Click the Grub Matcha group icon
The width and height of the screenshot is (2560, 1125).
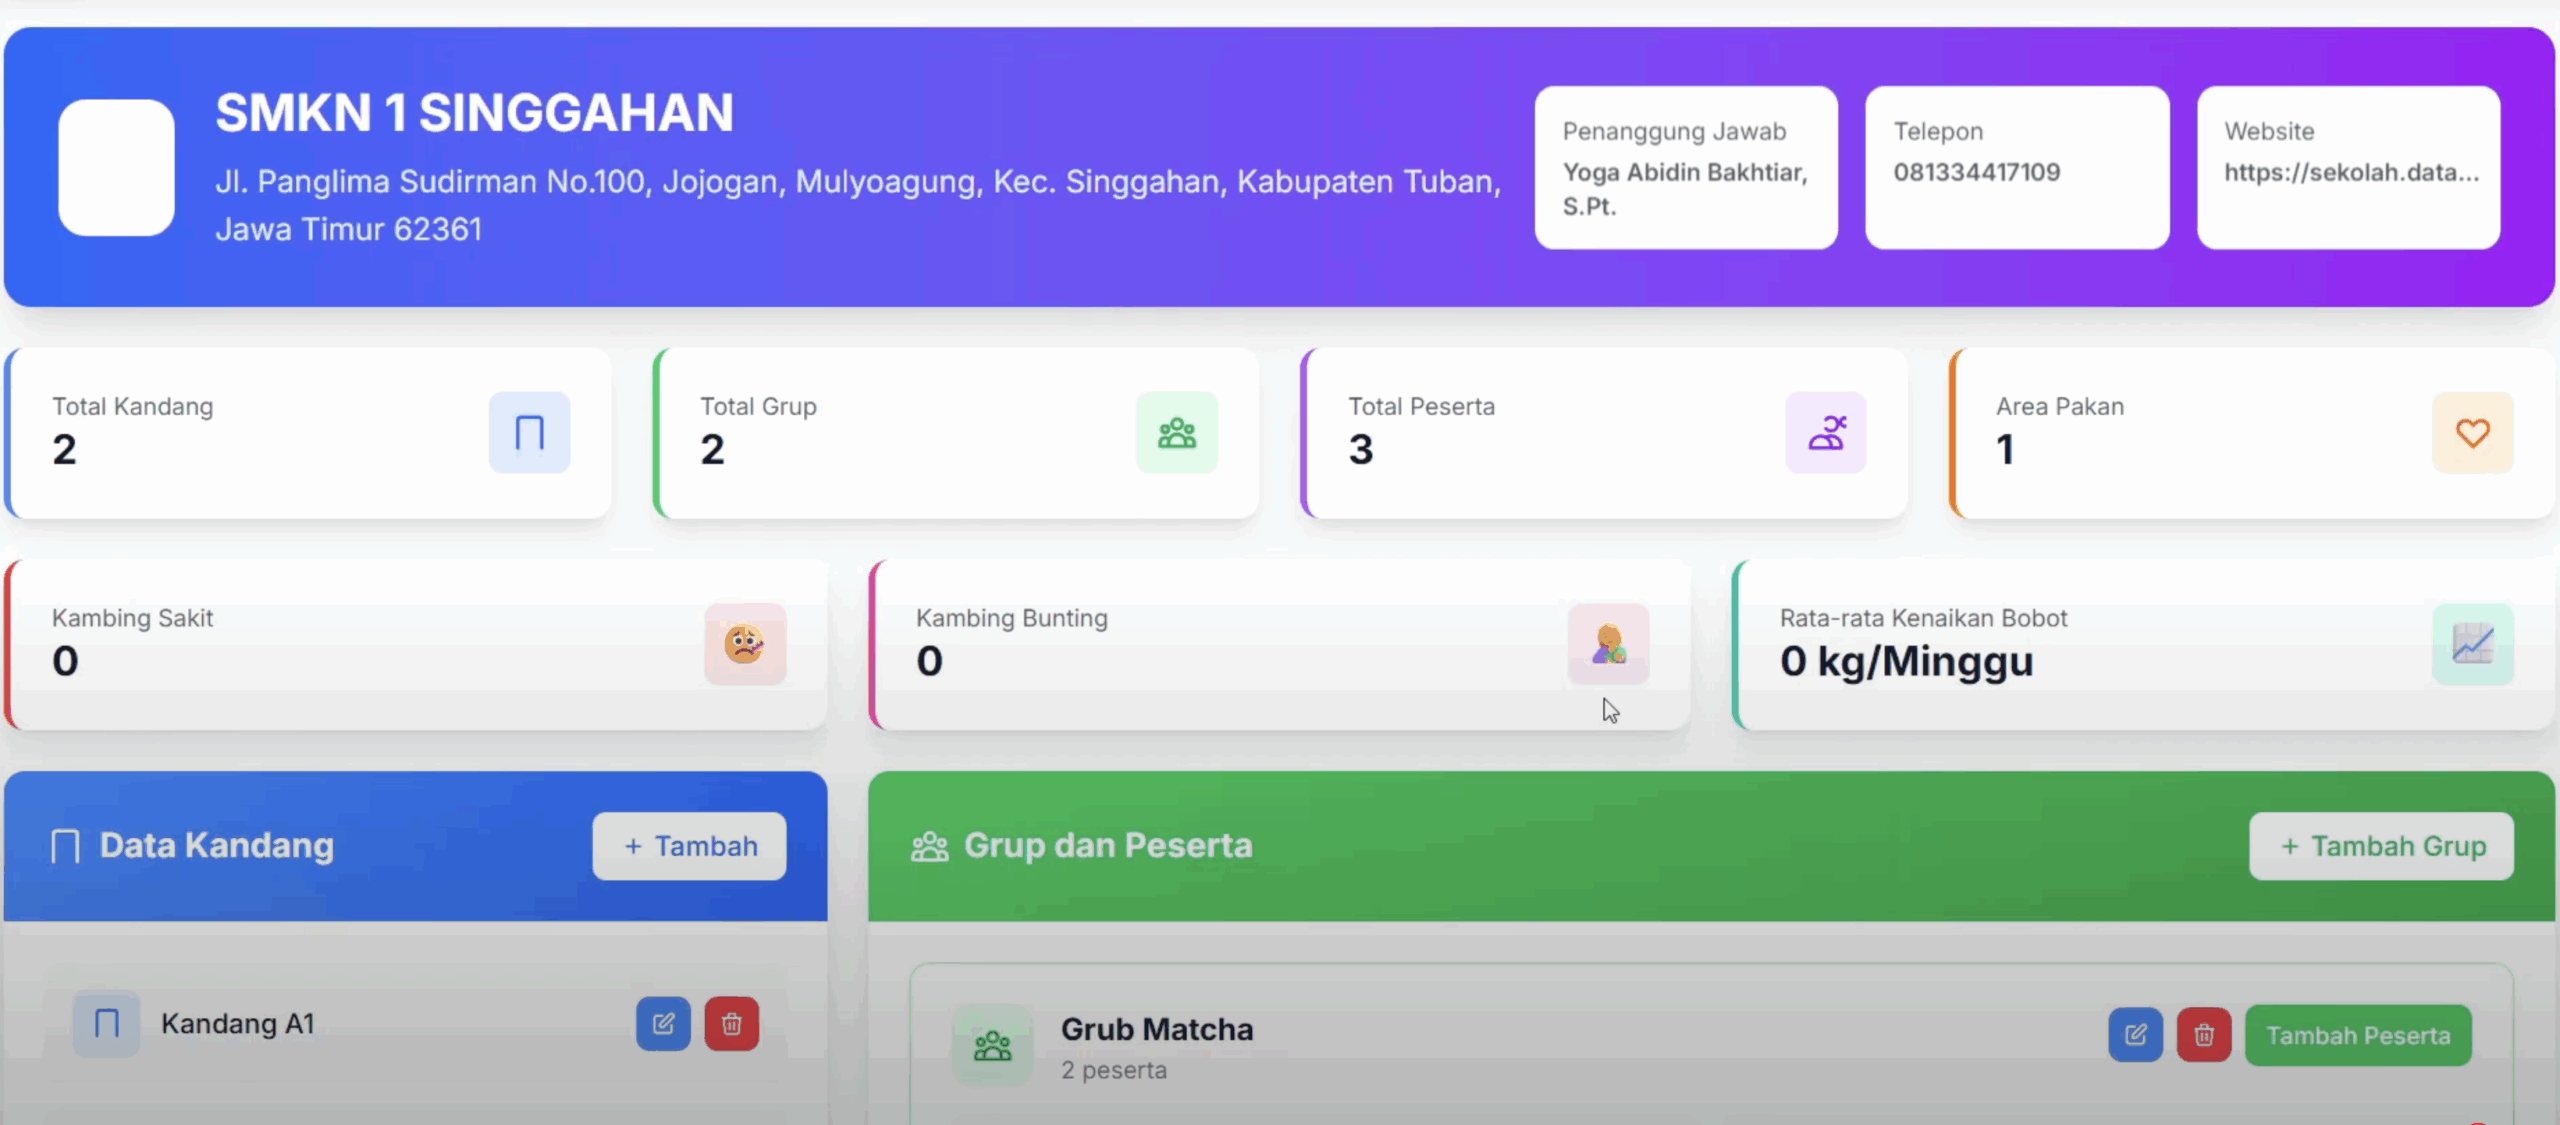(993, 1045)
